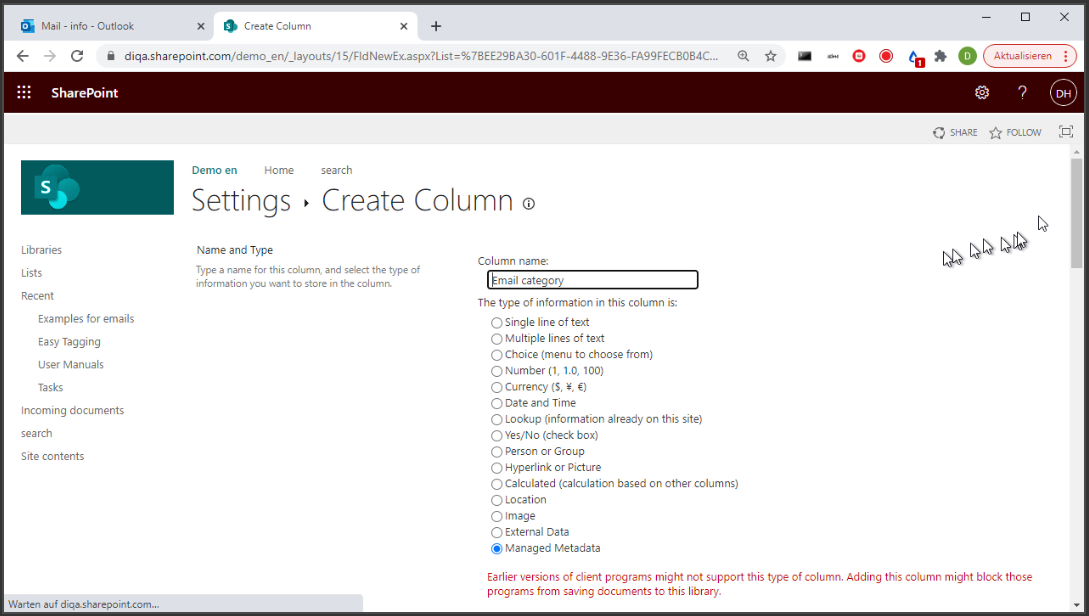The image size is (1089, 616).
Task: Click the SharePoint site logo
Action: point(97,187)
